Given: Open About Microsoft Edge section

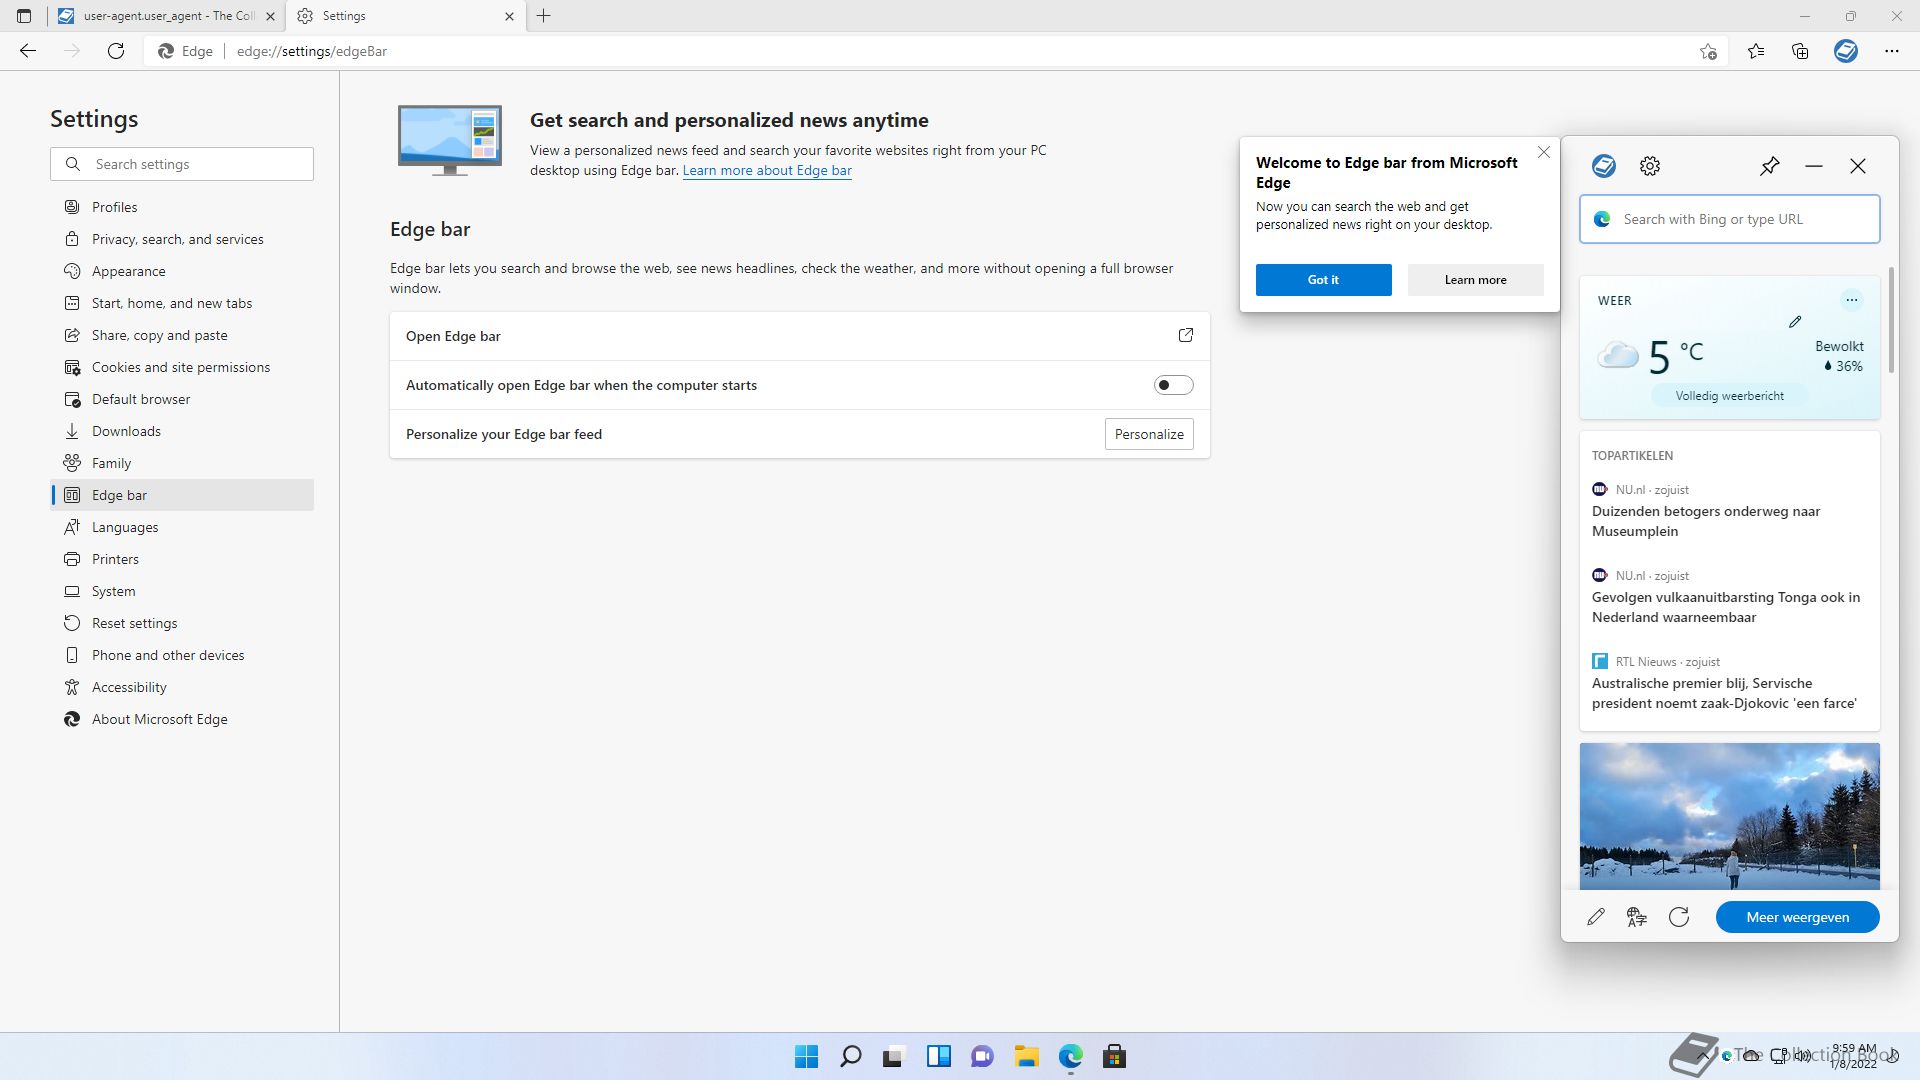Looking at the screenshot, I should pos(182,719).
